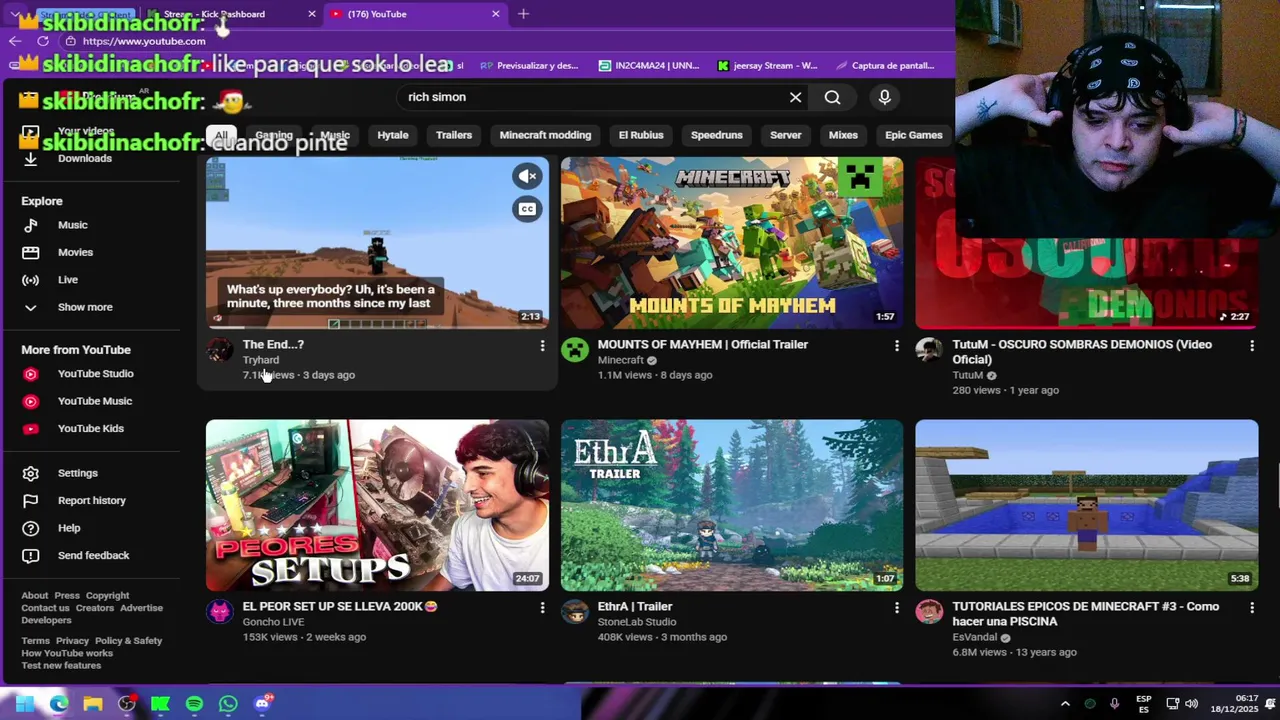This screenshot has width=1280, height=720.
Task: Open more options for MOUNTS OF MAYHEM video
Action: click(x=896, y=346)
